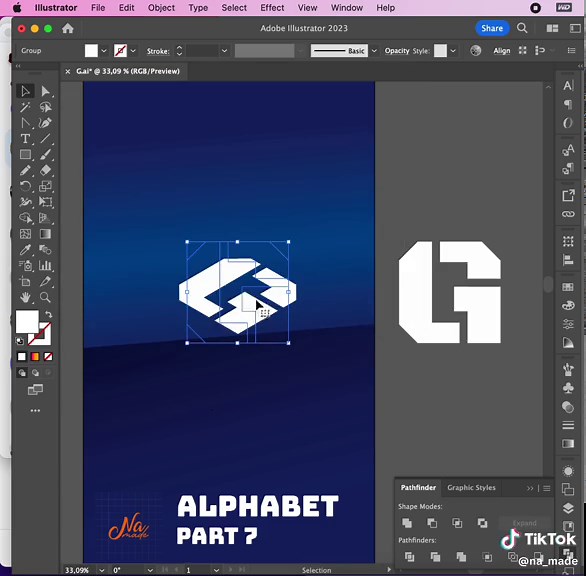Select the Free Transform tool
This screenshot has width=586, height=576.
[x=45, y=202]
